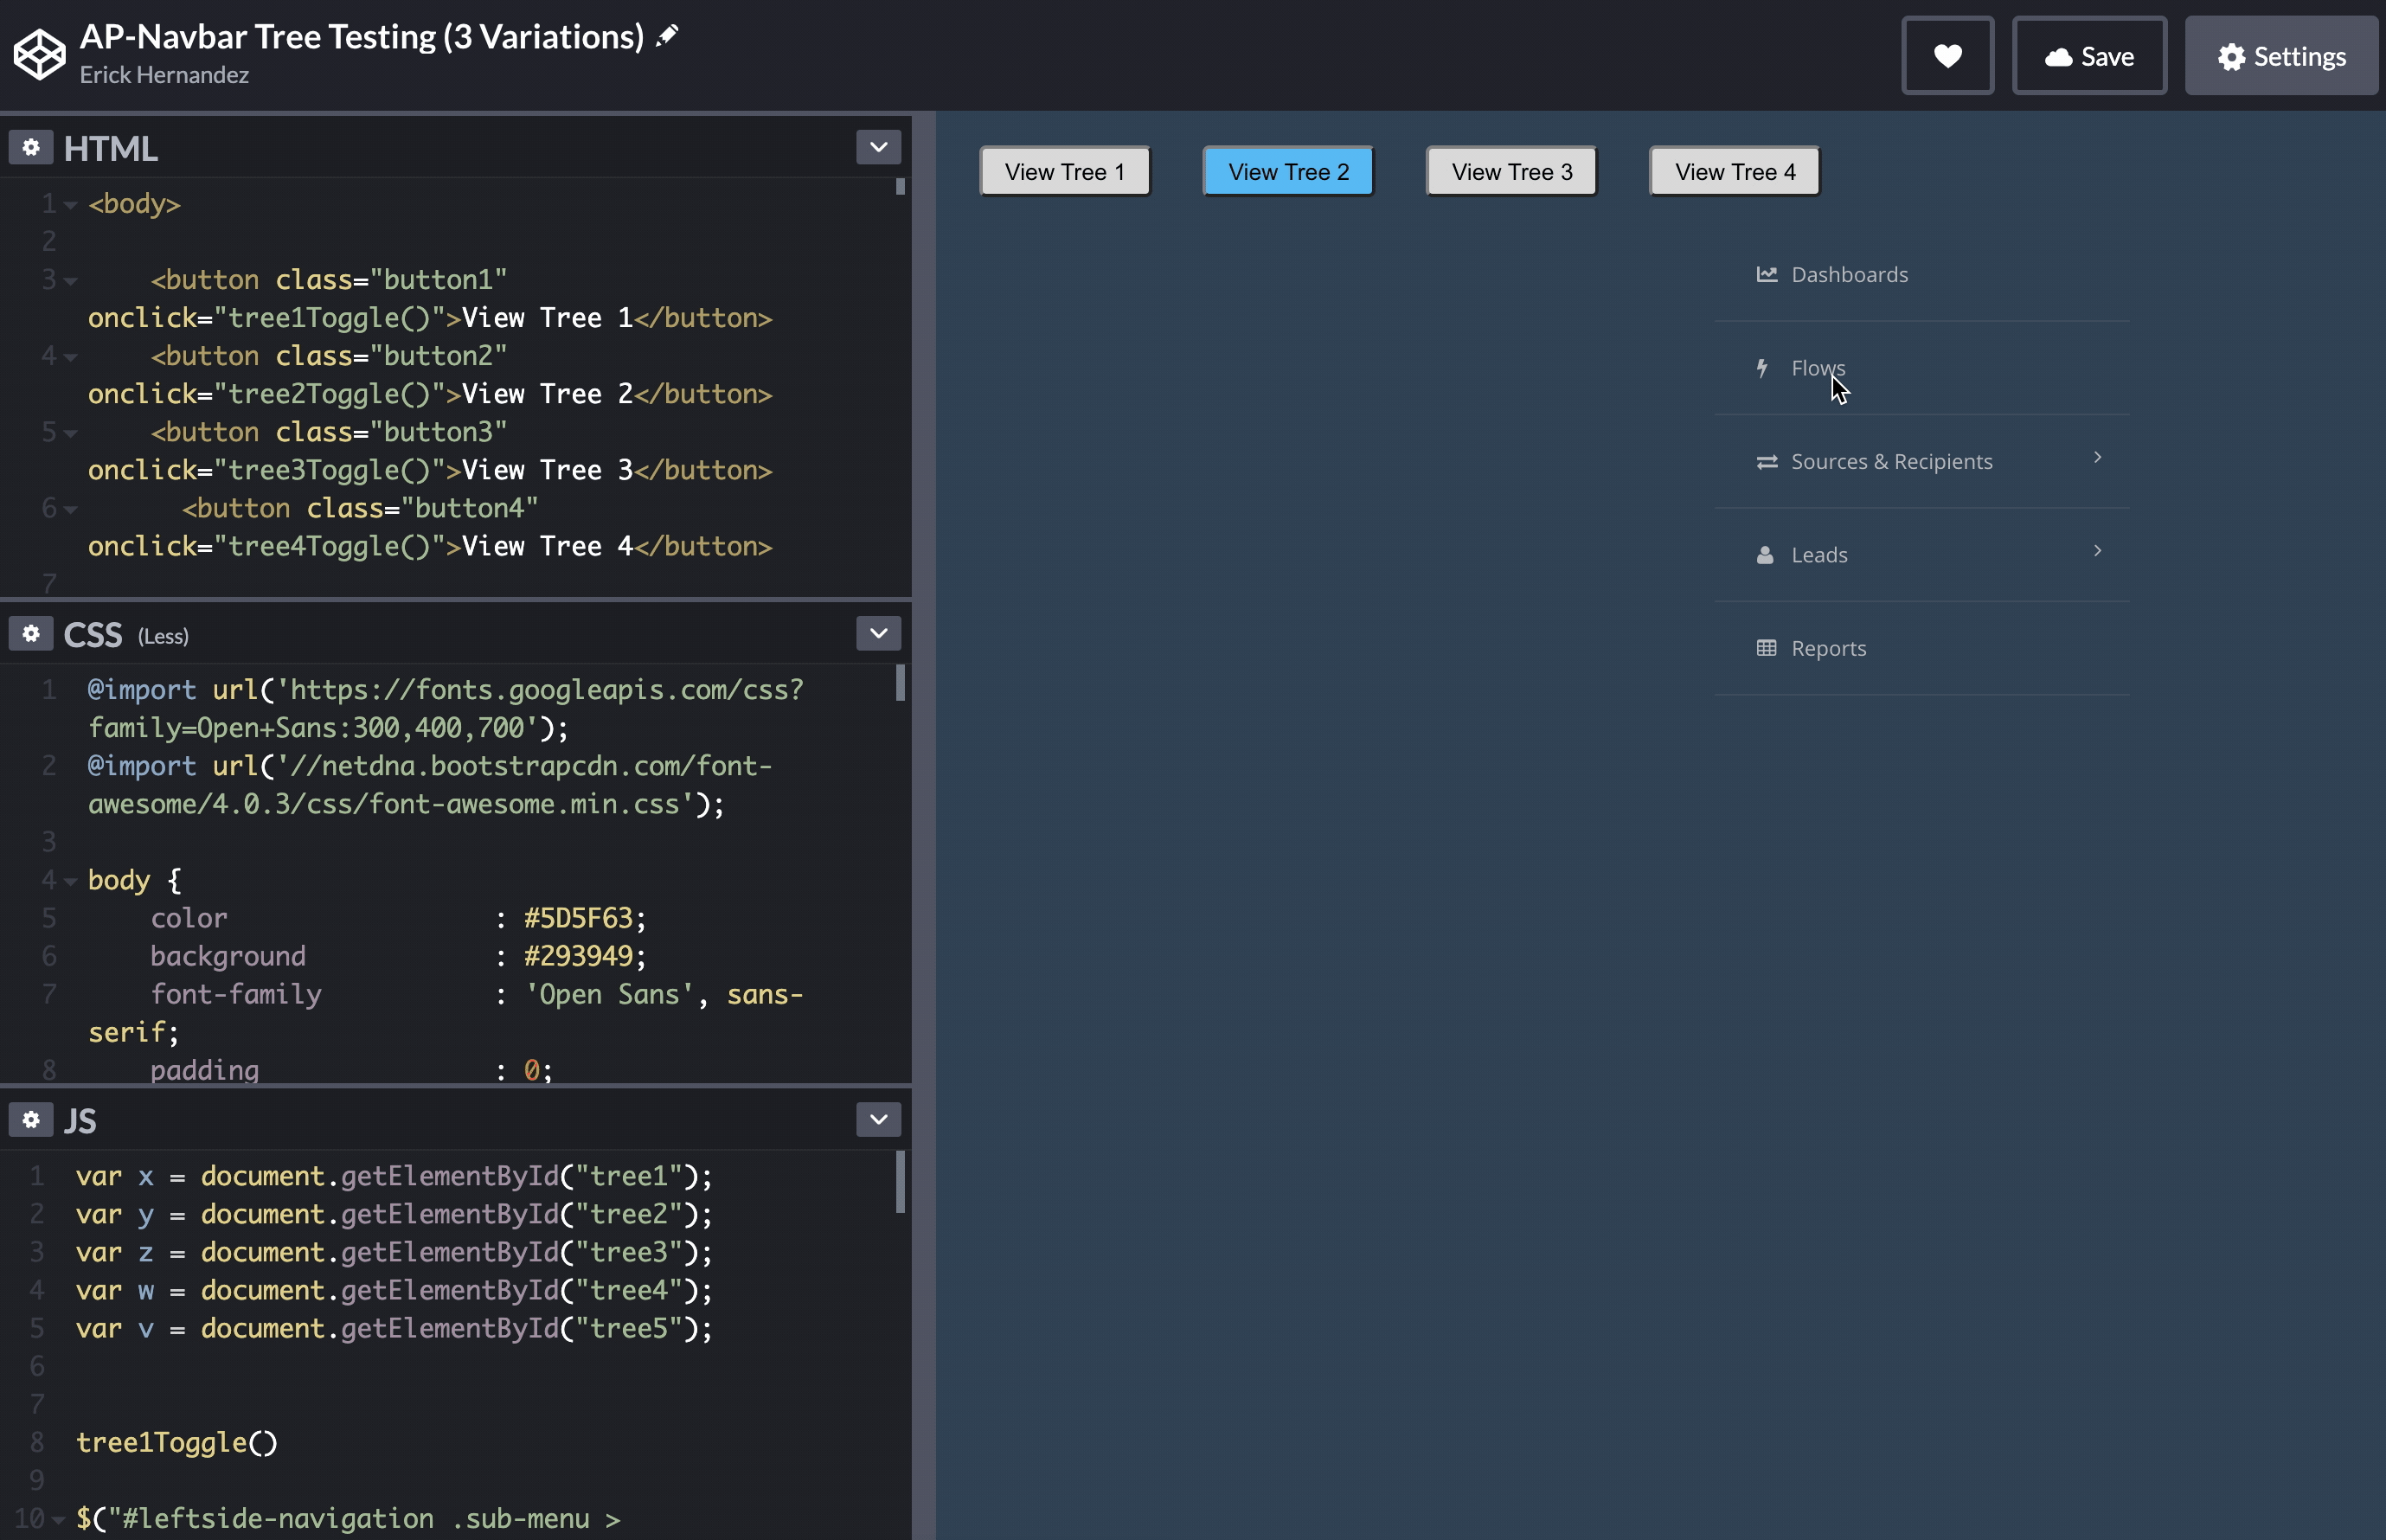
Task: Click the Leads person icon
Action: click(1765, 555)
